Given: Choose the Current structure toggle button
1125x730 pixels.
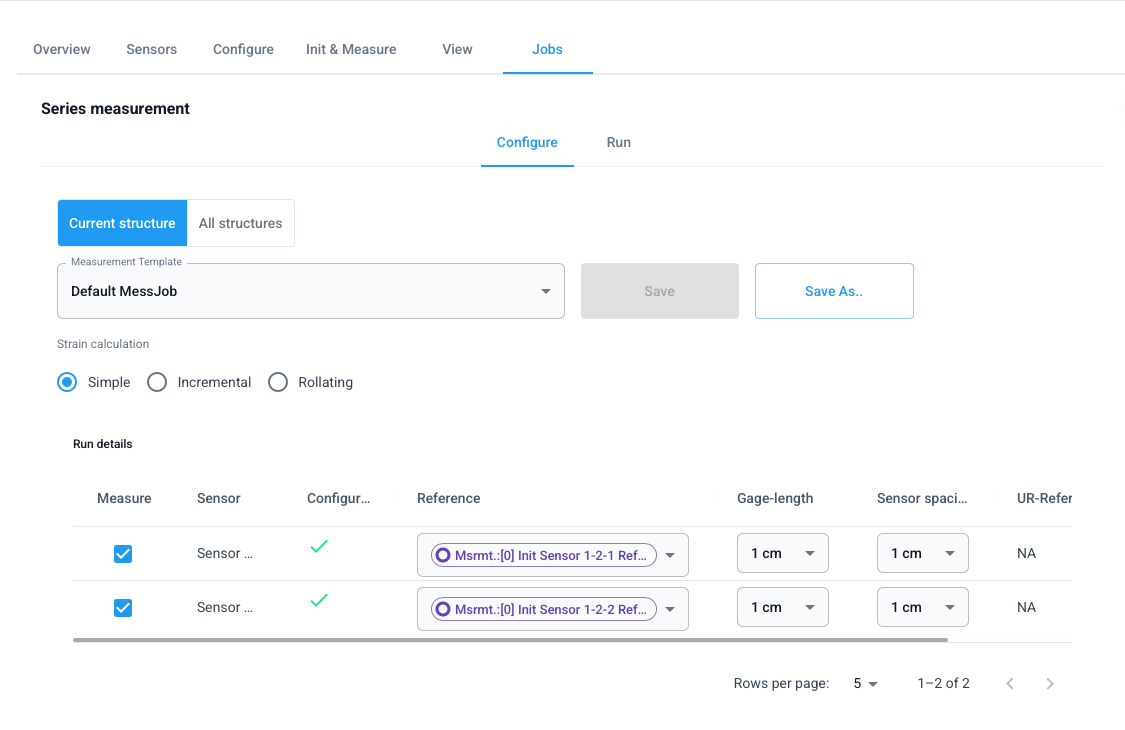Looking at the screenshot, I should (122, 223).
